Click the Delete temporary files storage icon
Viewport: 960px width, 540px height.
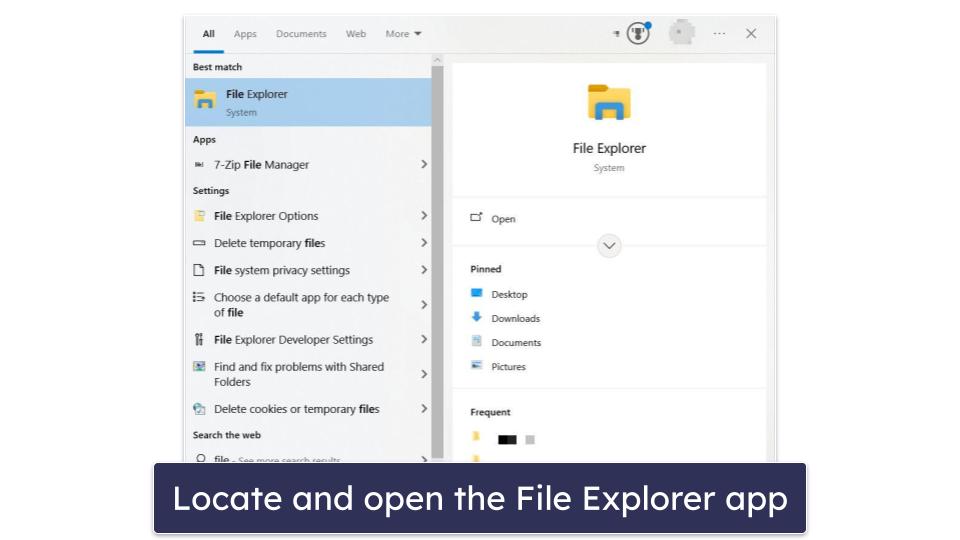click(199, 243)
